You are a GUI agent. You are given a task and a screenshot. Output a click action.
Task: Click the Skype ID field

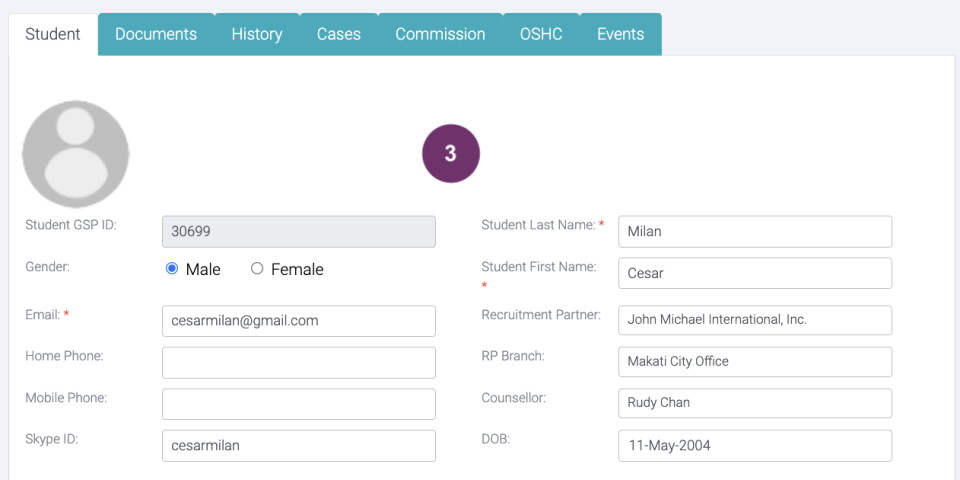(x=298, y=446)
